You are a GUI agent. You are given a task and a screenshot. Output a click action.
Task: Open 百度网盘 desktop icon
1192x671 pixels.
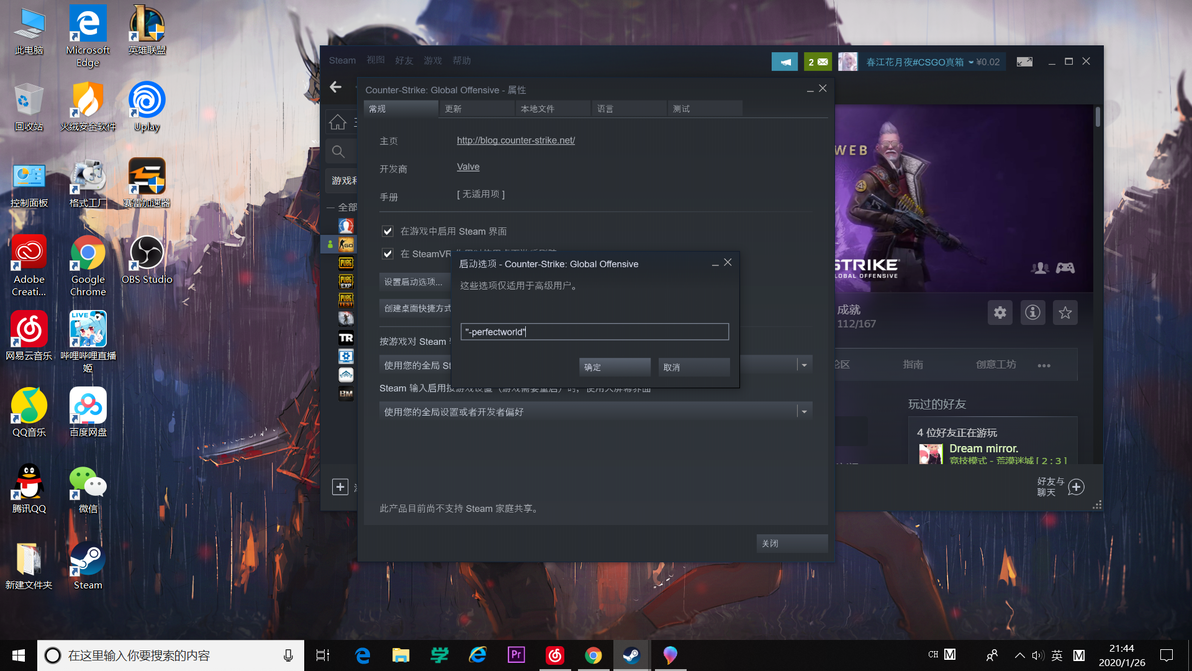pos(87,412)
